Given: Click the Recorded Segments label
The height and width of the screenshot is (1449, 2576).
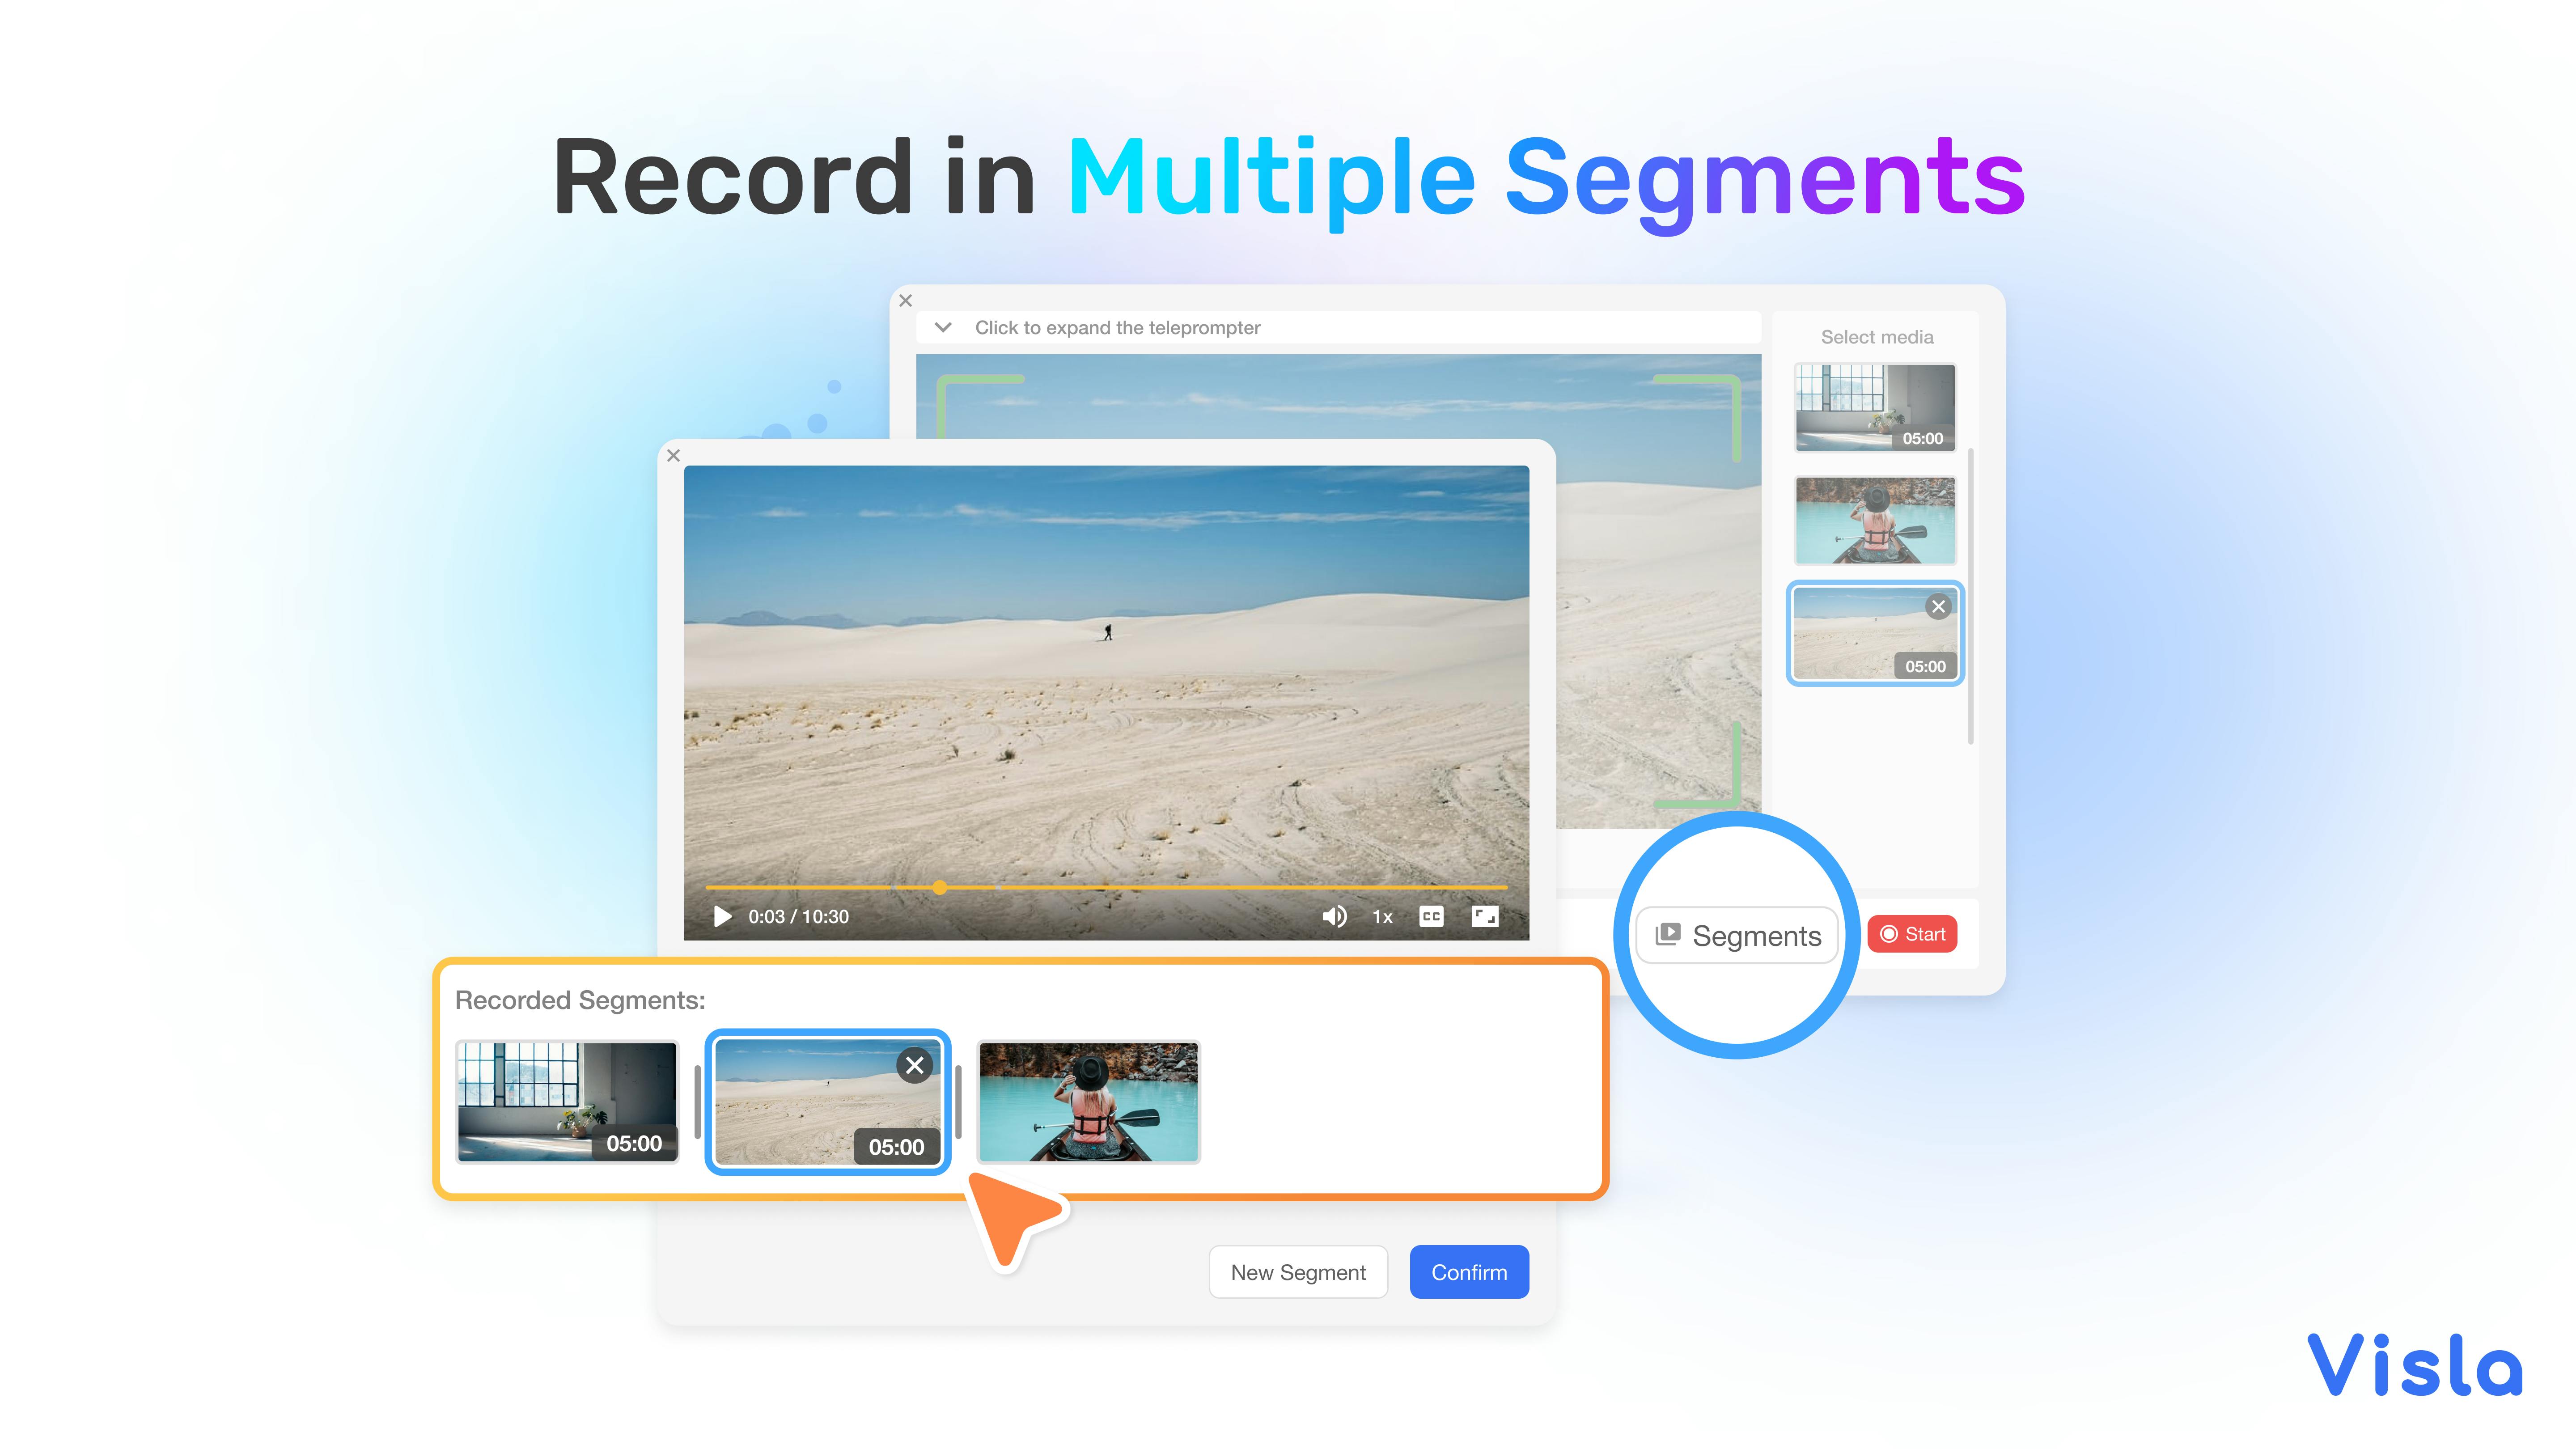Looking at the screenshot, I should point(580,1000).
